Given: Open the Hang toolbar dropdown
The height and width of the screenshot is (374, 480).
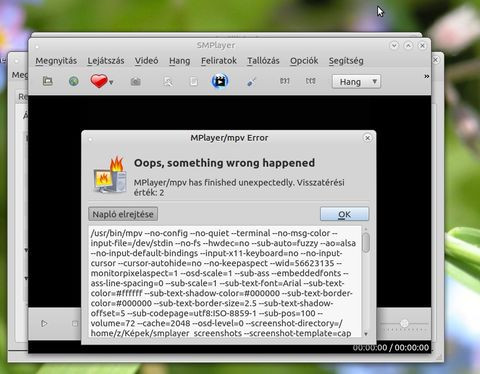Looking at the screenshot, I should (x=356, y=82).
